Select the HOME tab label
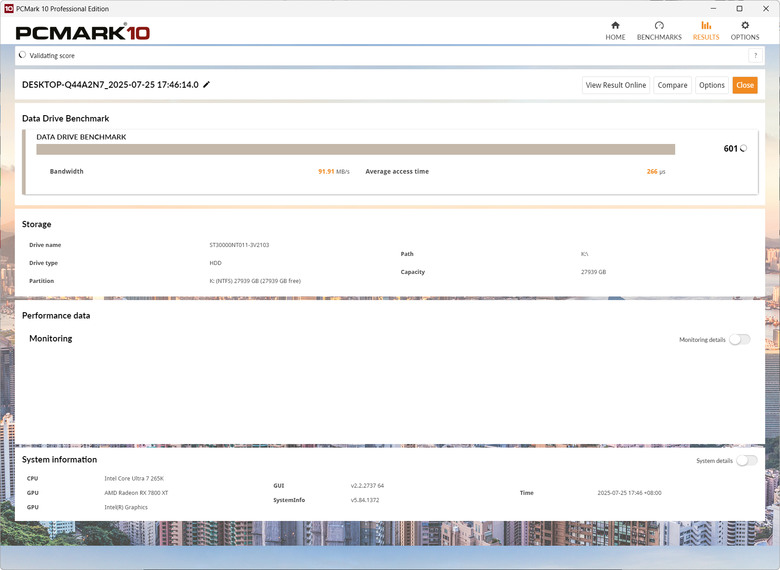Viewport: 780px width, 570px height. click(615, 37)
